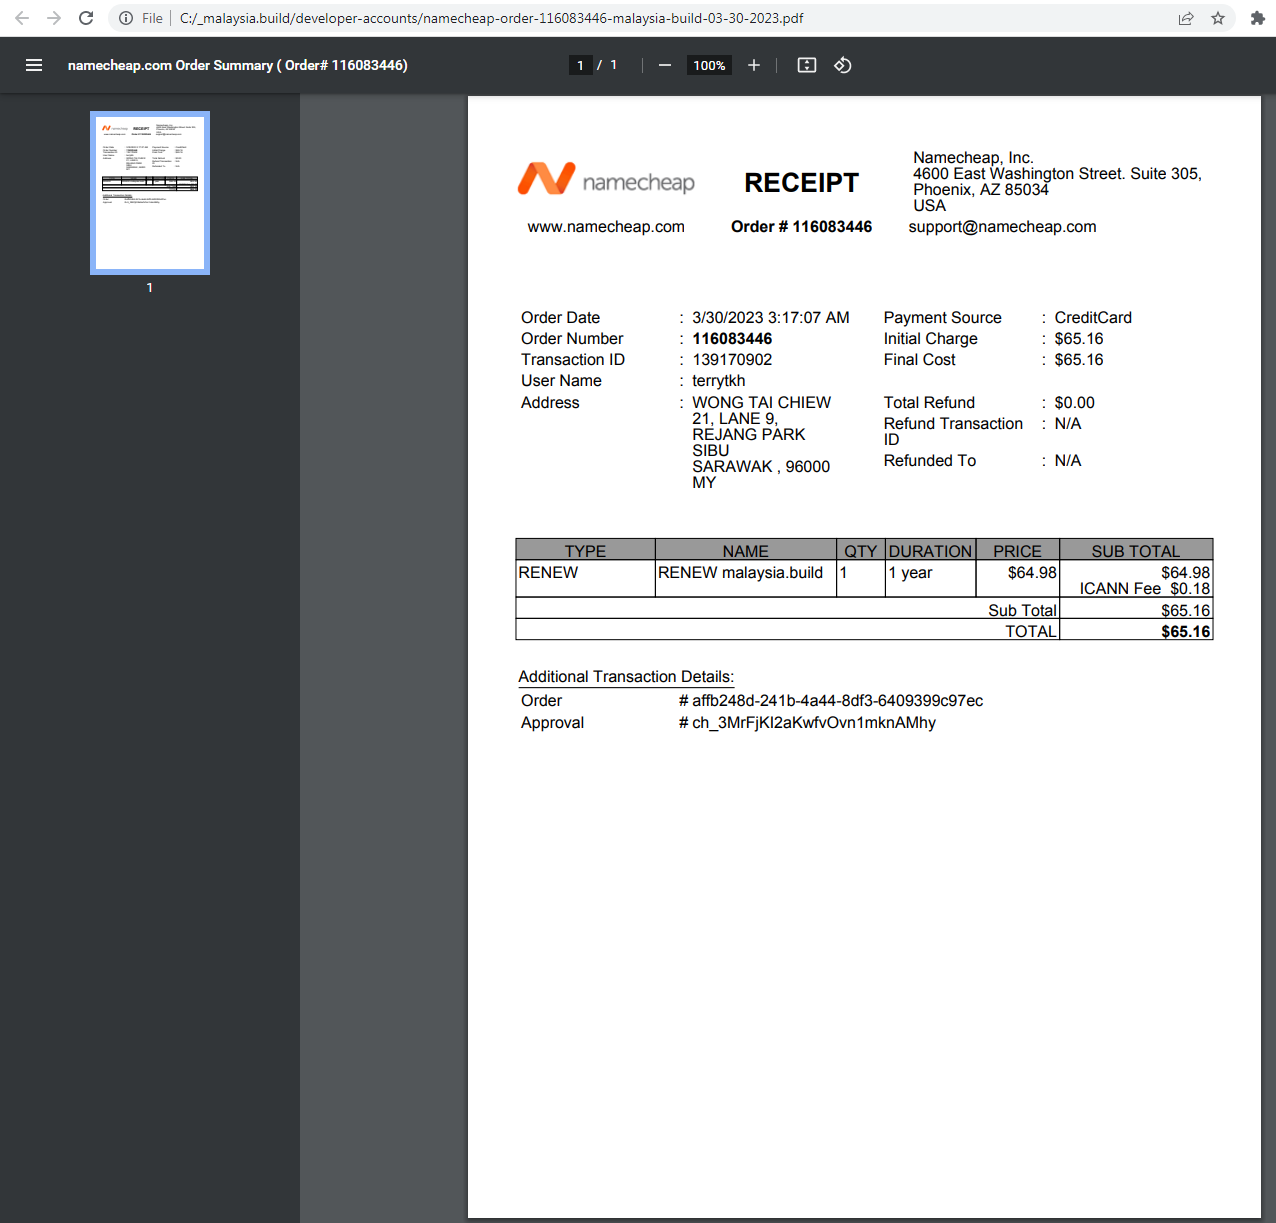Screen dimensions: 1276x1223
Task: Toggle the PDF sidebar hamburger menu
Action: pyautogui.click(x=34, y=65)
